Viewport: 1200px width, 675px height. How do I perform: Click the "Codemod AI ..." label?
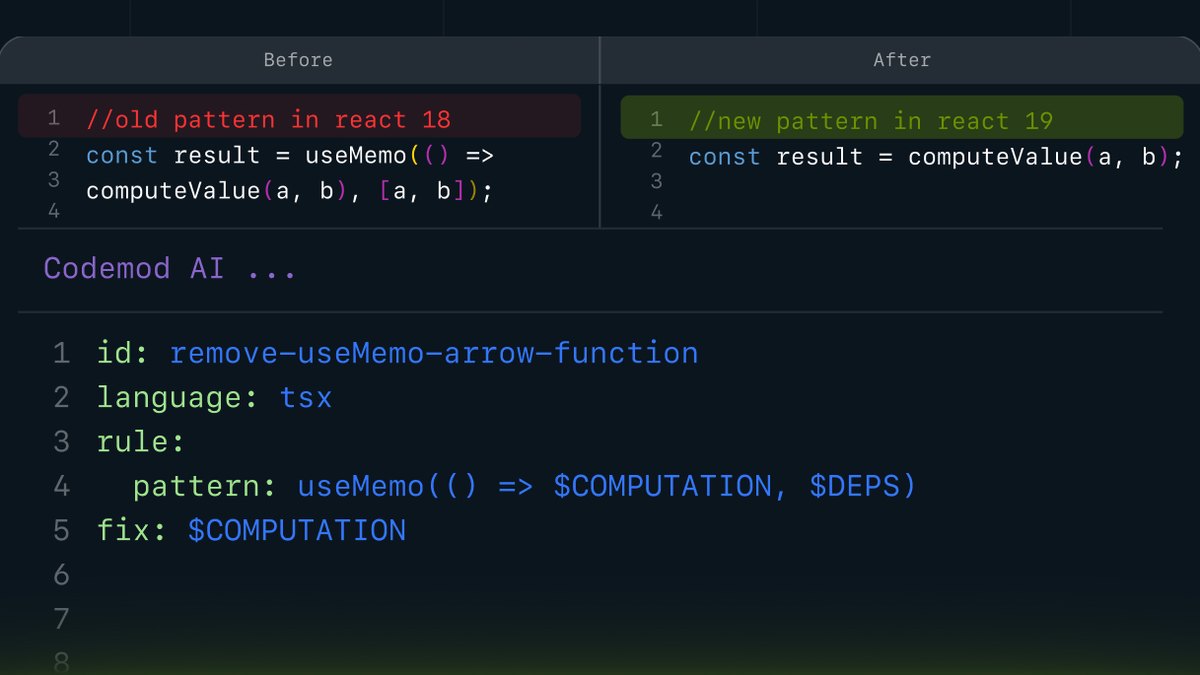tap(170, 268)
